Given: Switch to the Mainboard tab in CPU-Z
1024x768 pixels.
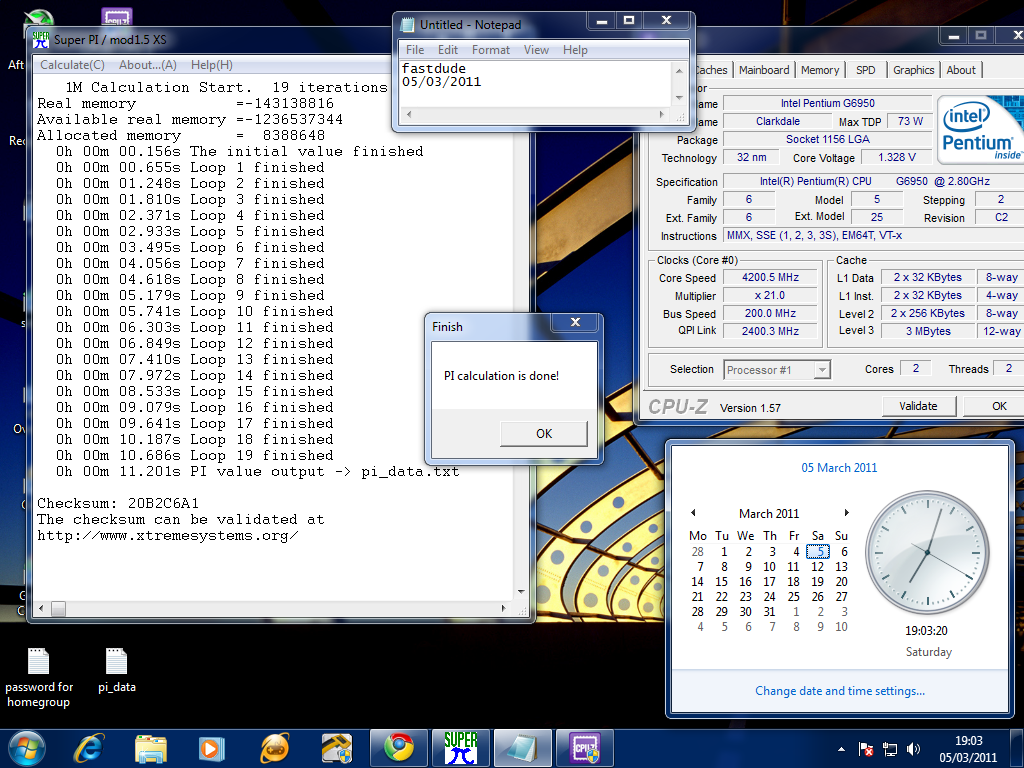Looking at the screenshot, I should click(x=764, y=70).
